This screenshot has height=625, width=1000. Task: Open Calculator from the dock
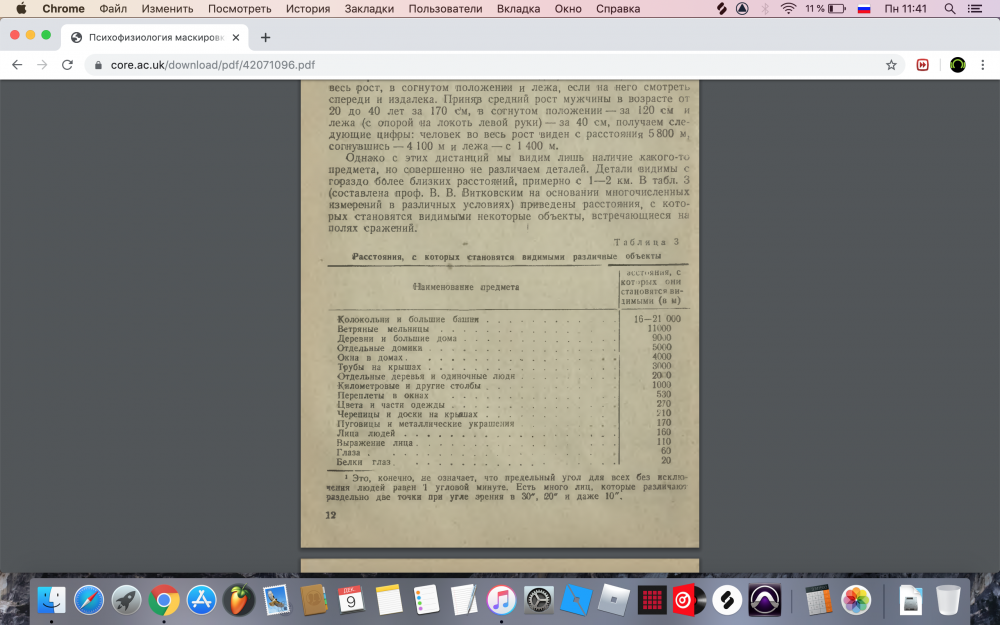pyautogui.click(x=818, y=600)
